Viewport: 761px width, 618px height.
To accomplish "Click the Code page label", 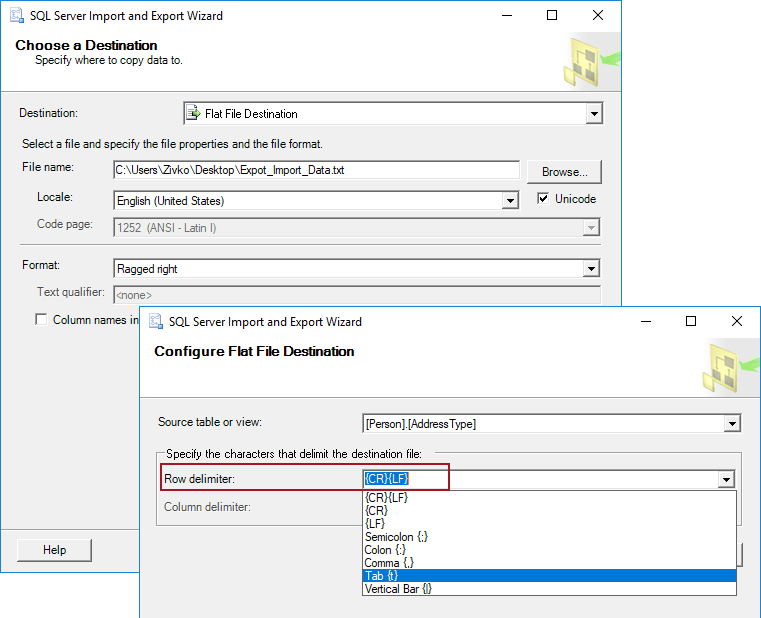I will [x=65, y=224].
